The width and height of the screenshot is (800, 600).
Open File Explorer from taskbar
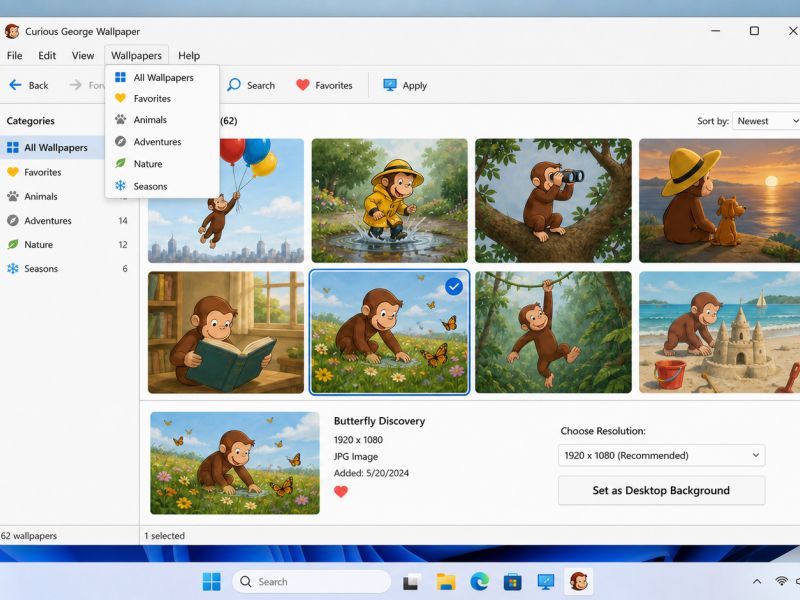click(446, 582)
